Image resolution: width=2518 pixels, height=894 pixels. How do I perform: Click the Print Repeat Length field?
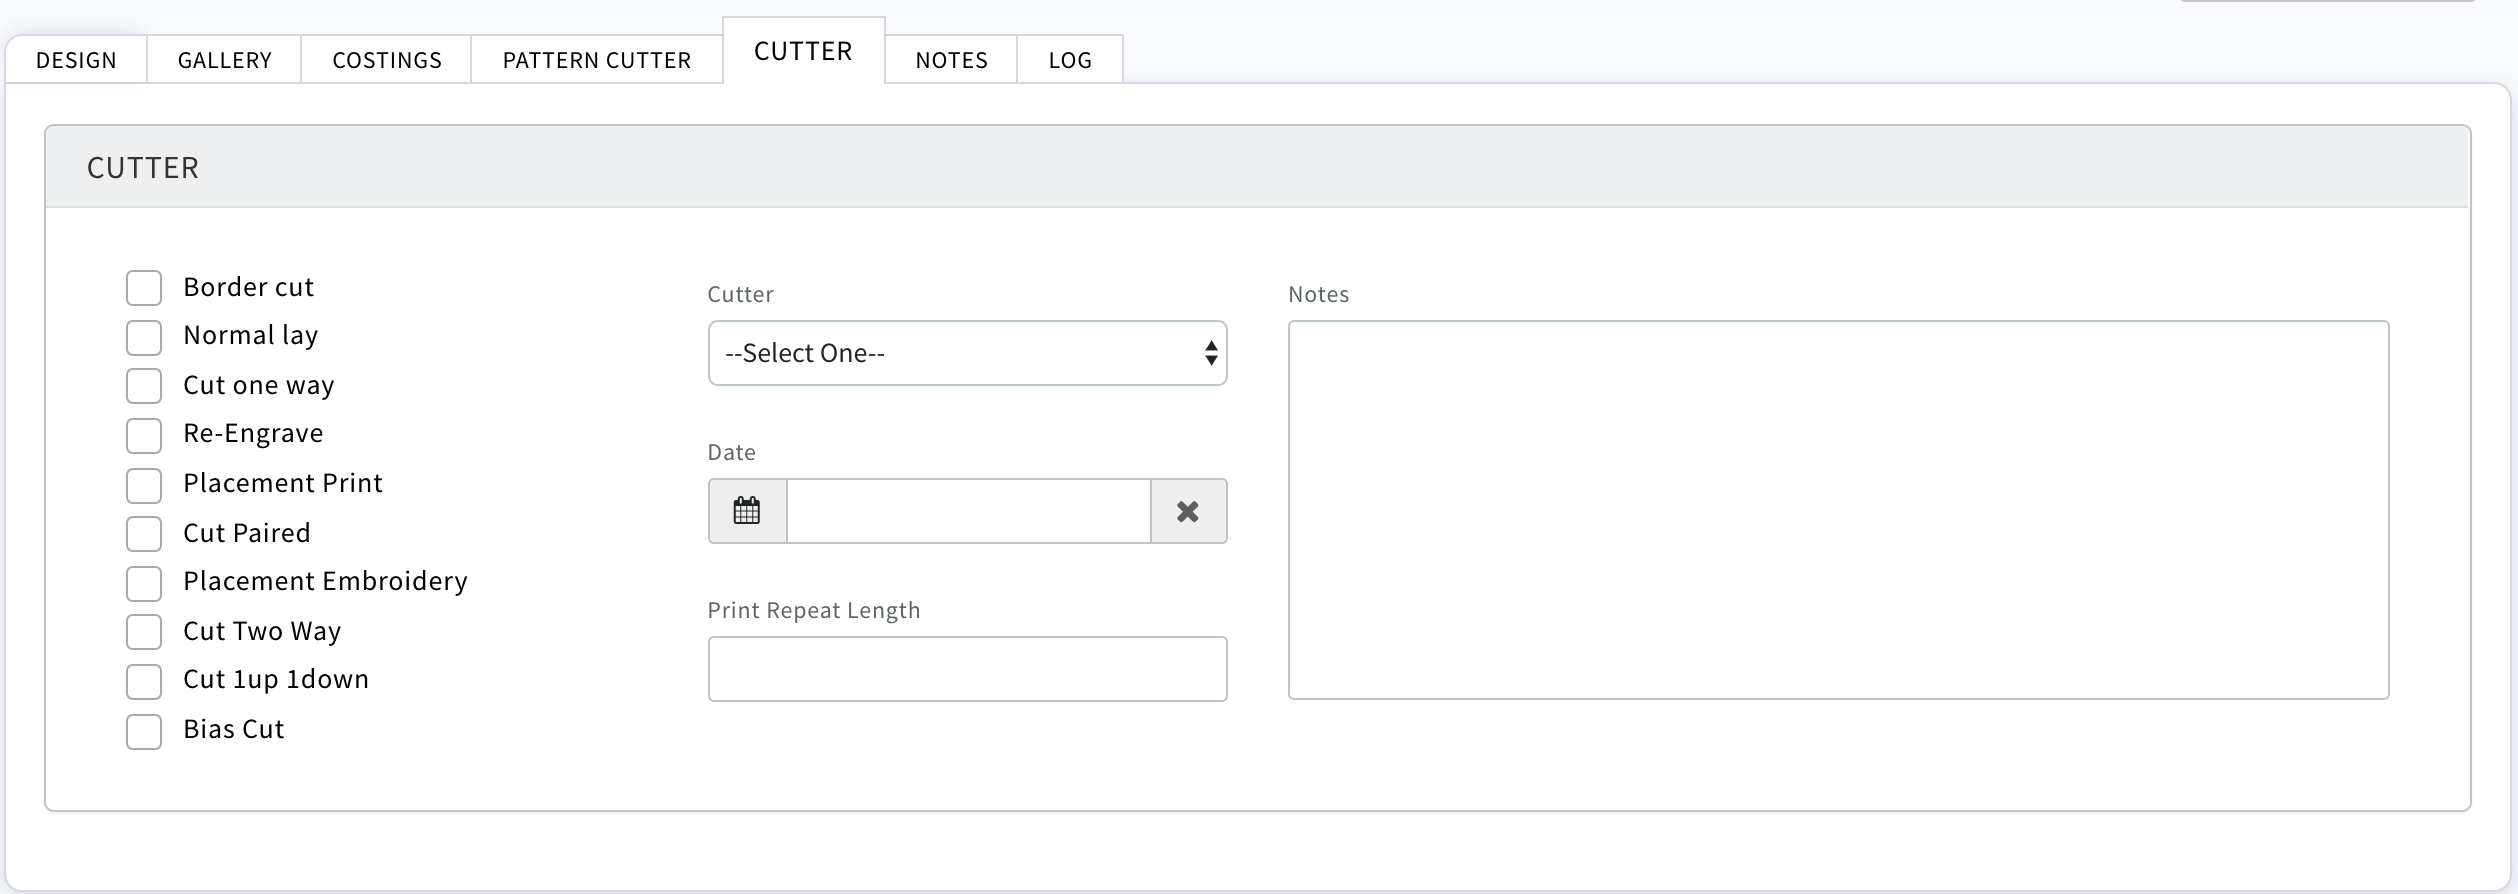[x=967, y=669]
